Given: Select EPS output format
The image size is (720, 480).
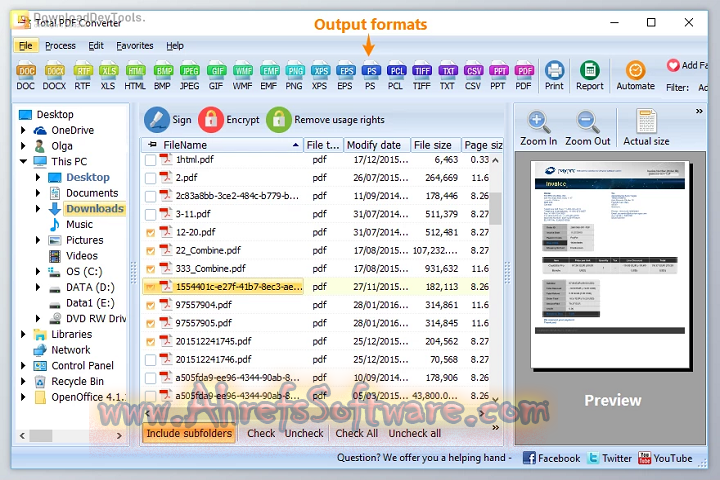Looking at the screenshot, I should click(x=345, y=75).
